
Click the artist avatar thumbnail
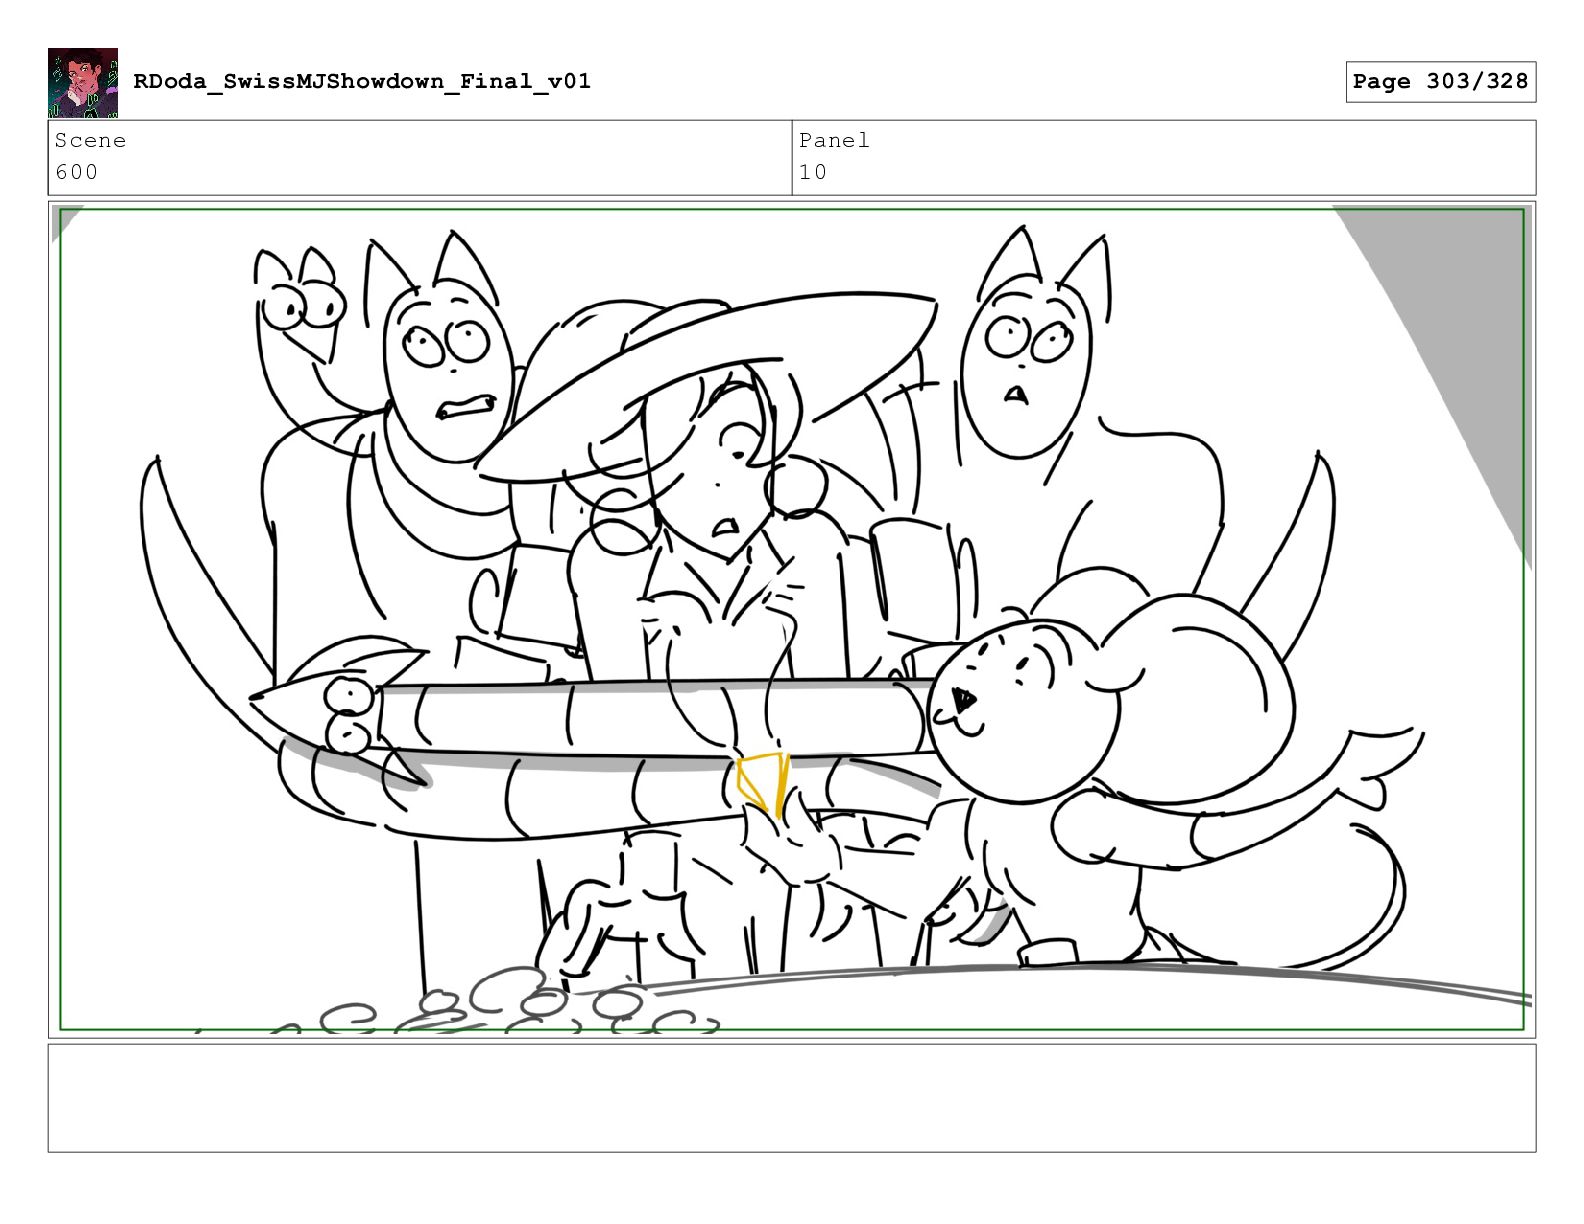83,83
